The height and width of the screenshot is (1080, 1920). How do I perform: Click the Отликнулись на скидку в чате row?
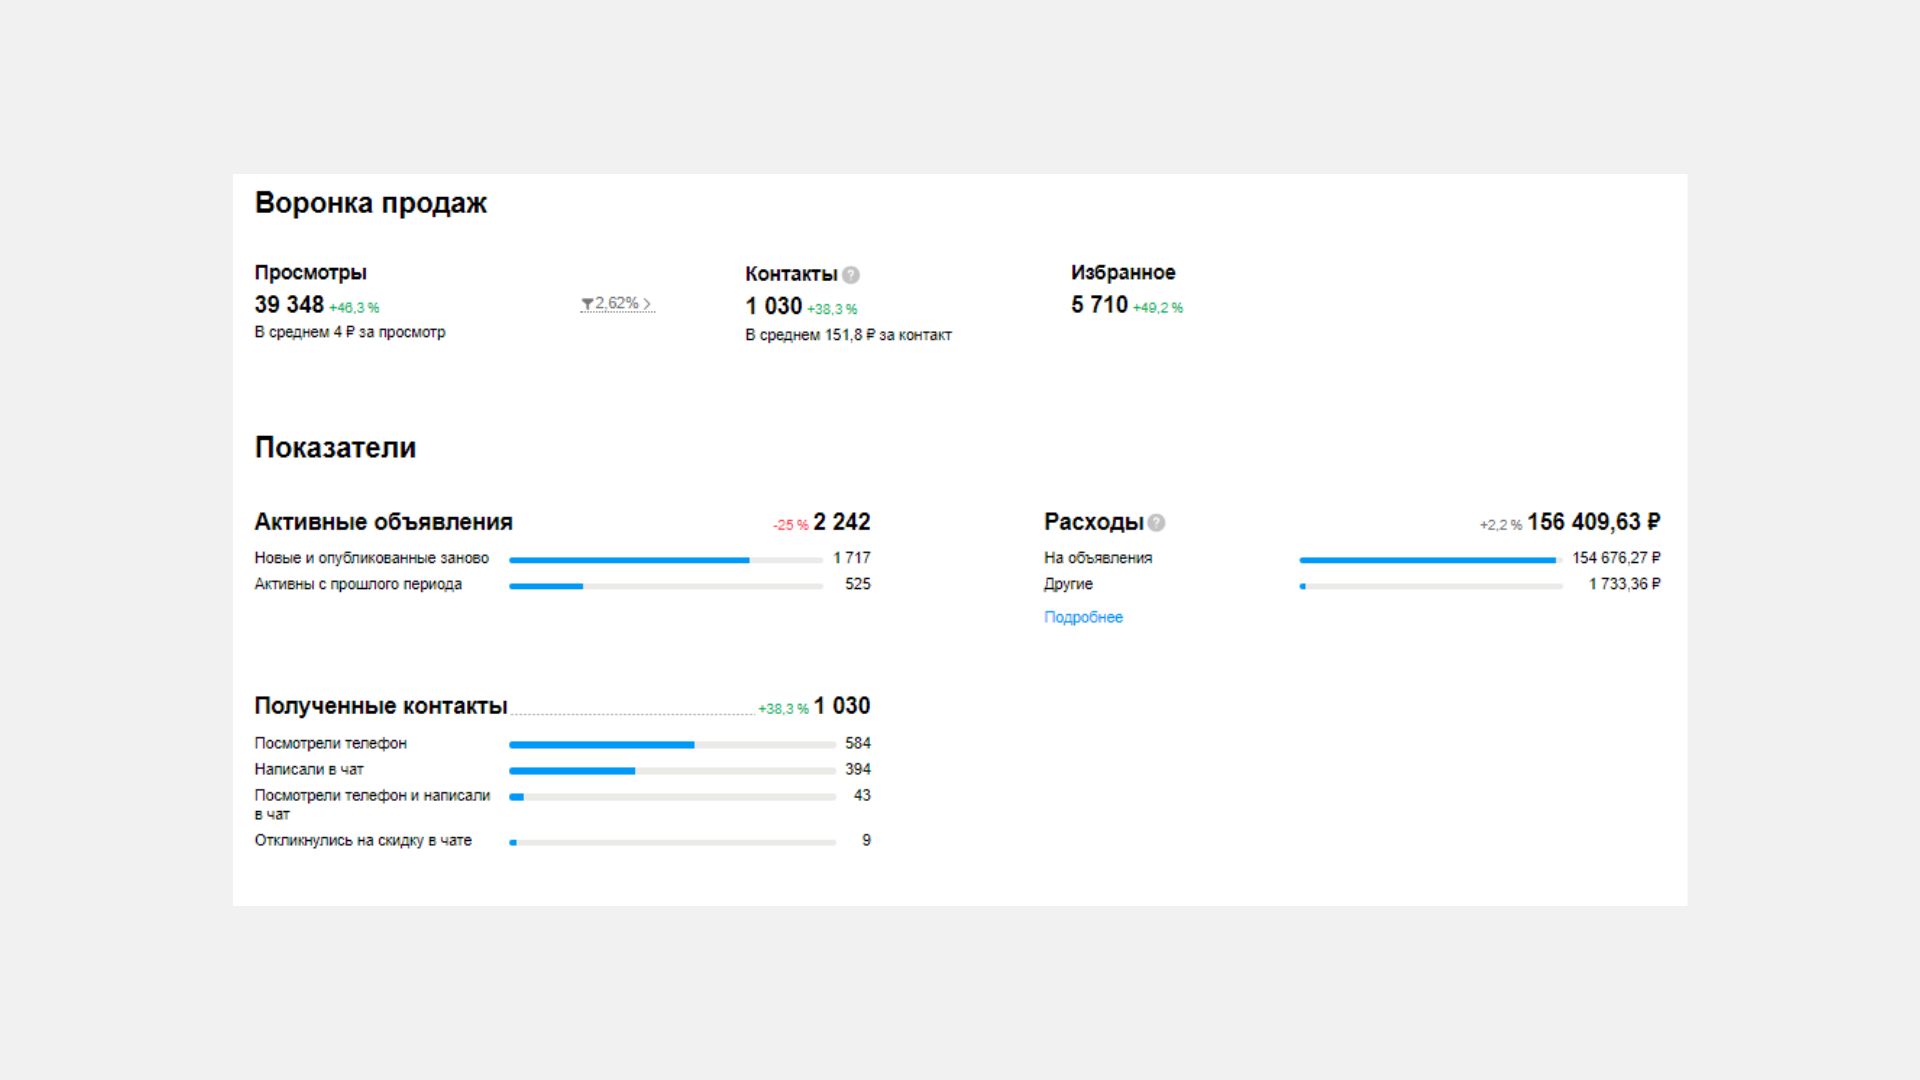[x=363, y=841]
